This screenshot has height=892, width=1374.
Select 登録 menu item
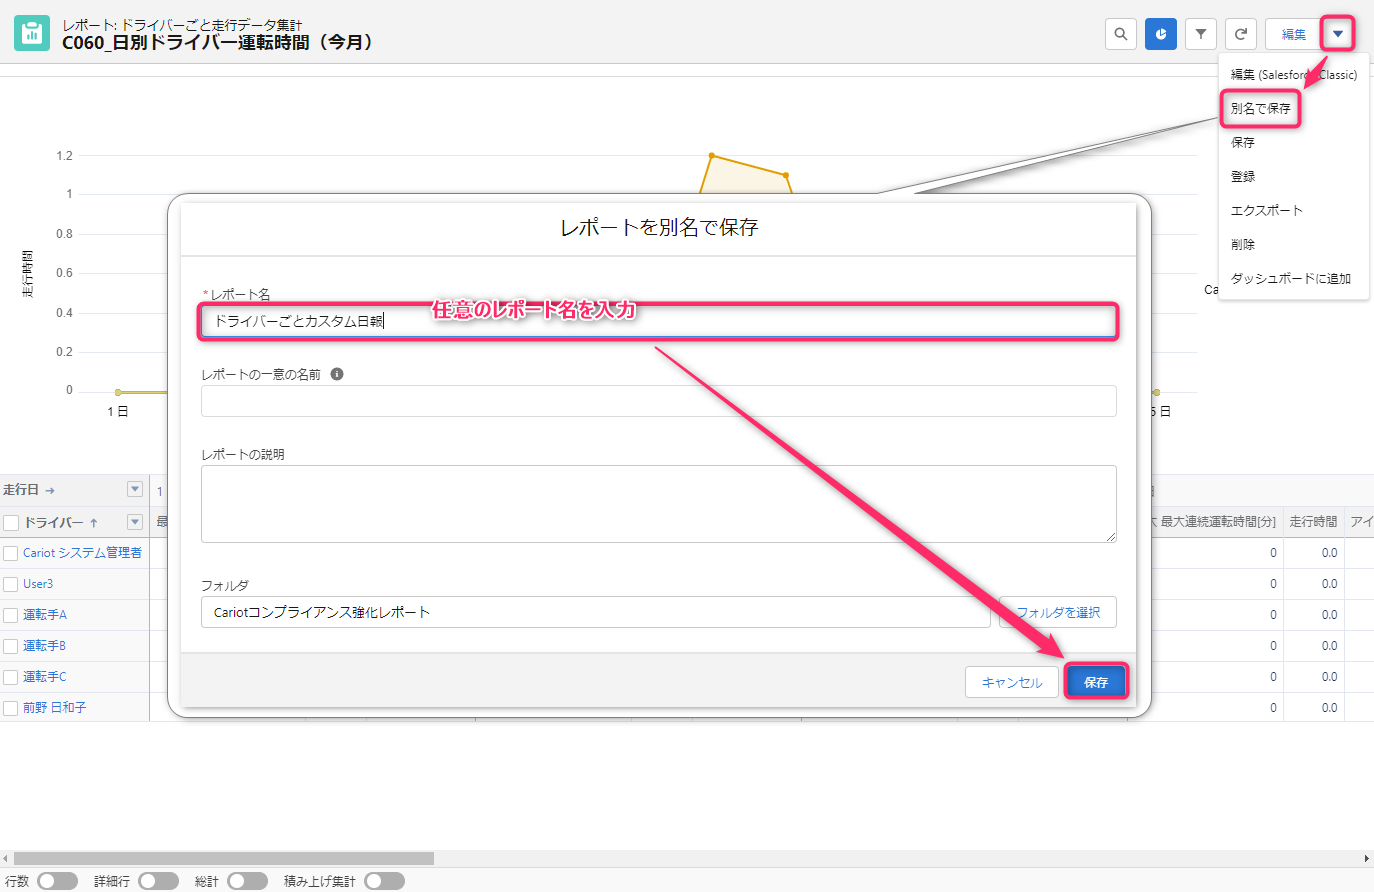[1243, 177]
